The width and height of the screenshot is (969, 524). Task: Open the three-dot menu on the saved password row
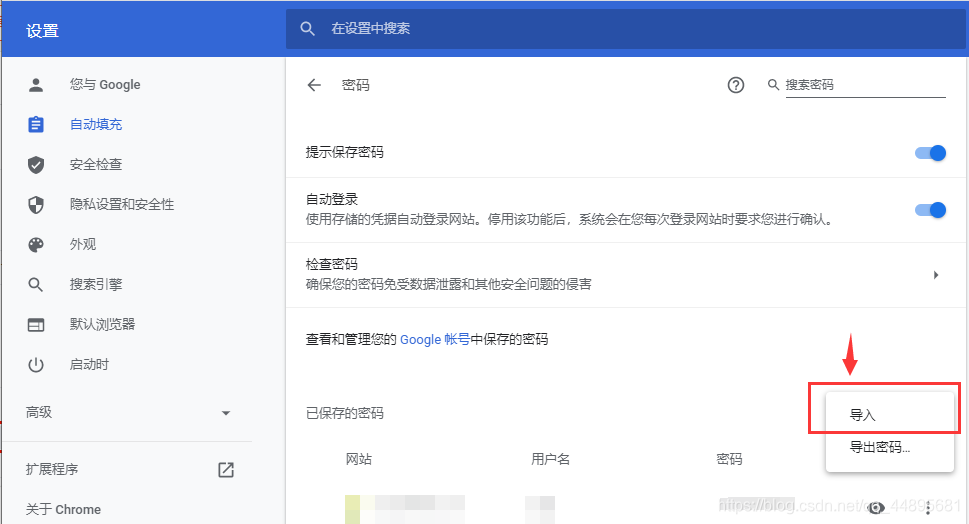[x=928, y=508]
